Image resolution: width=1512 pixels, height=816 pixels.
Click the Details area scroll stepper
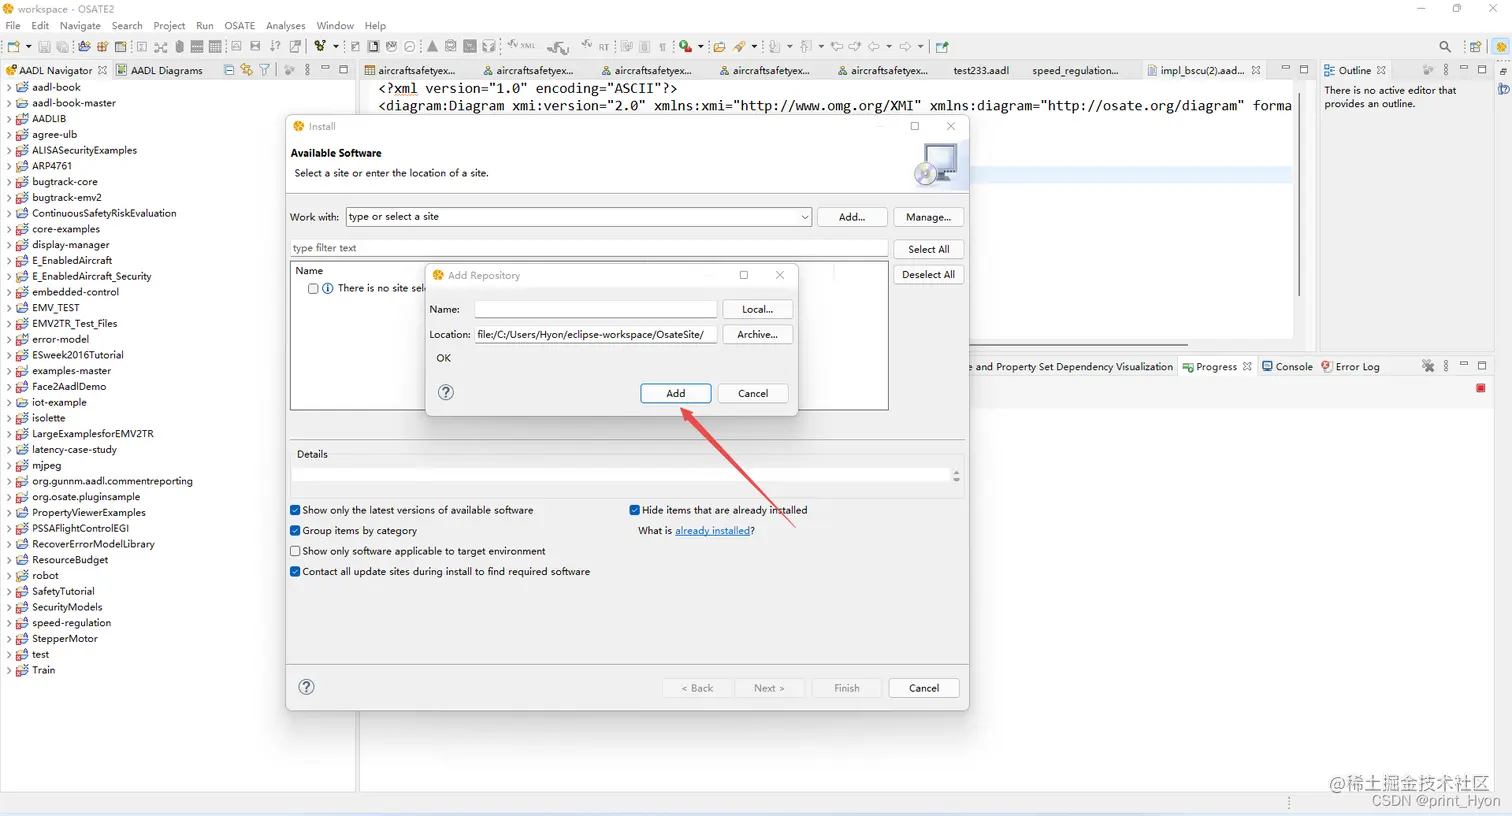tap(956, 476)
